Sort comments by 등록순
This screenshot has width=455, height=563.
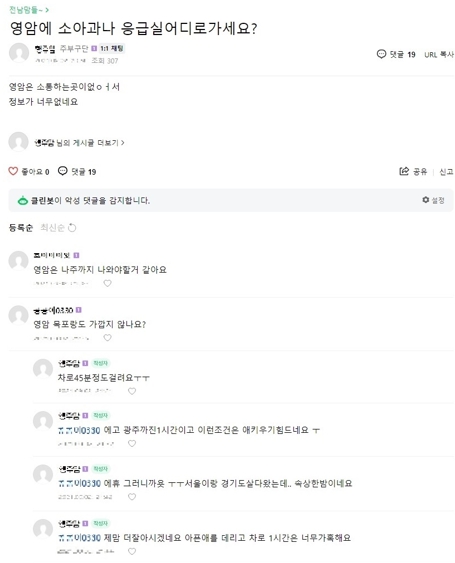(21, 228)
